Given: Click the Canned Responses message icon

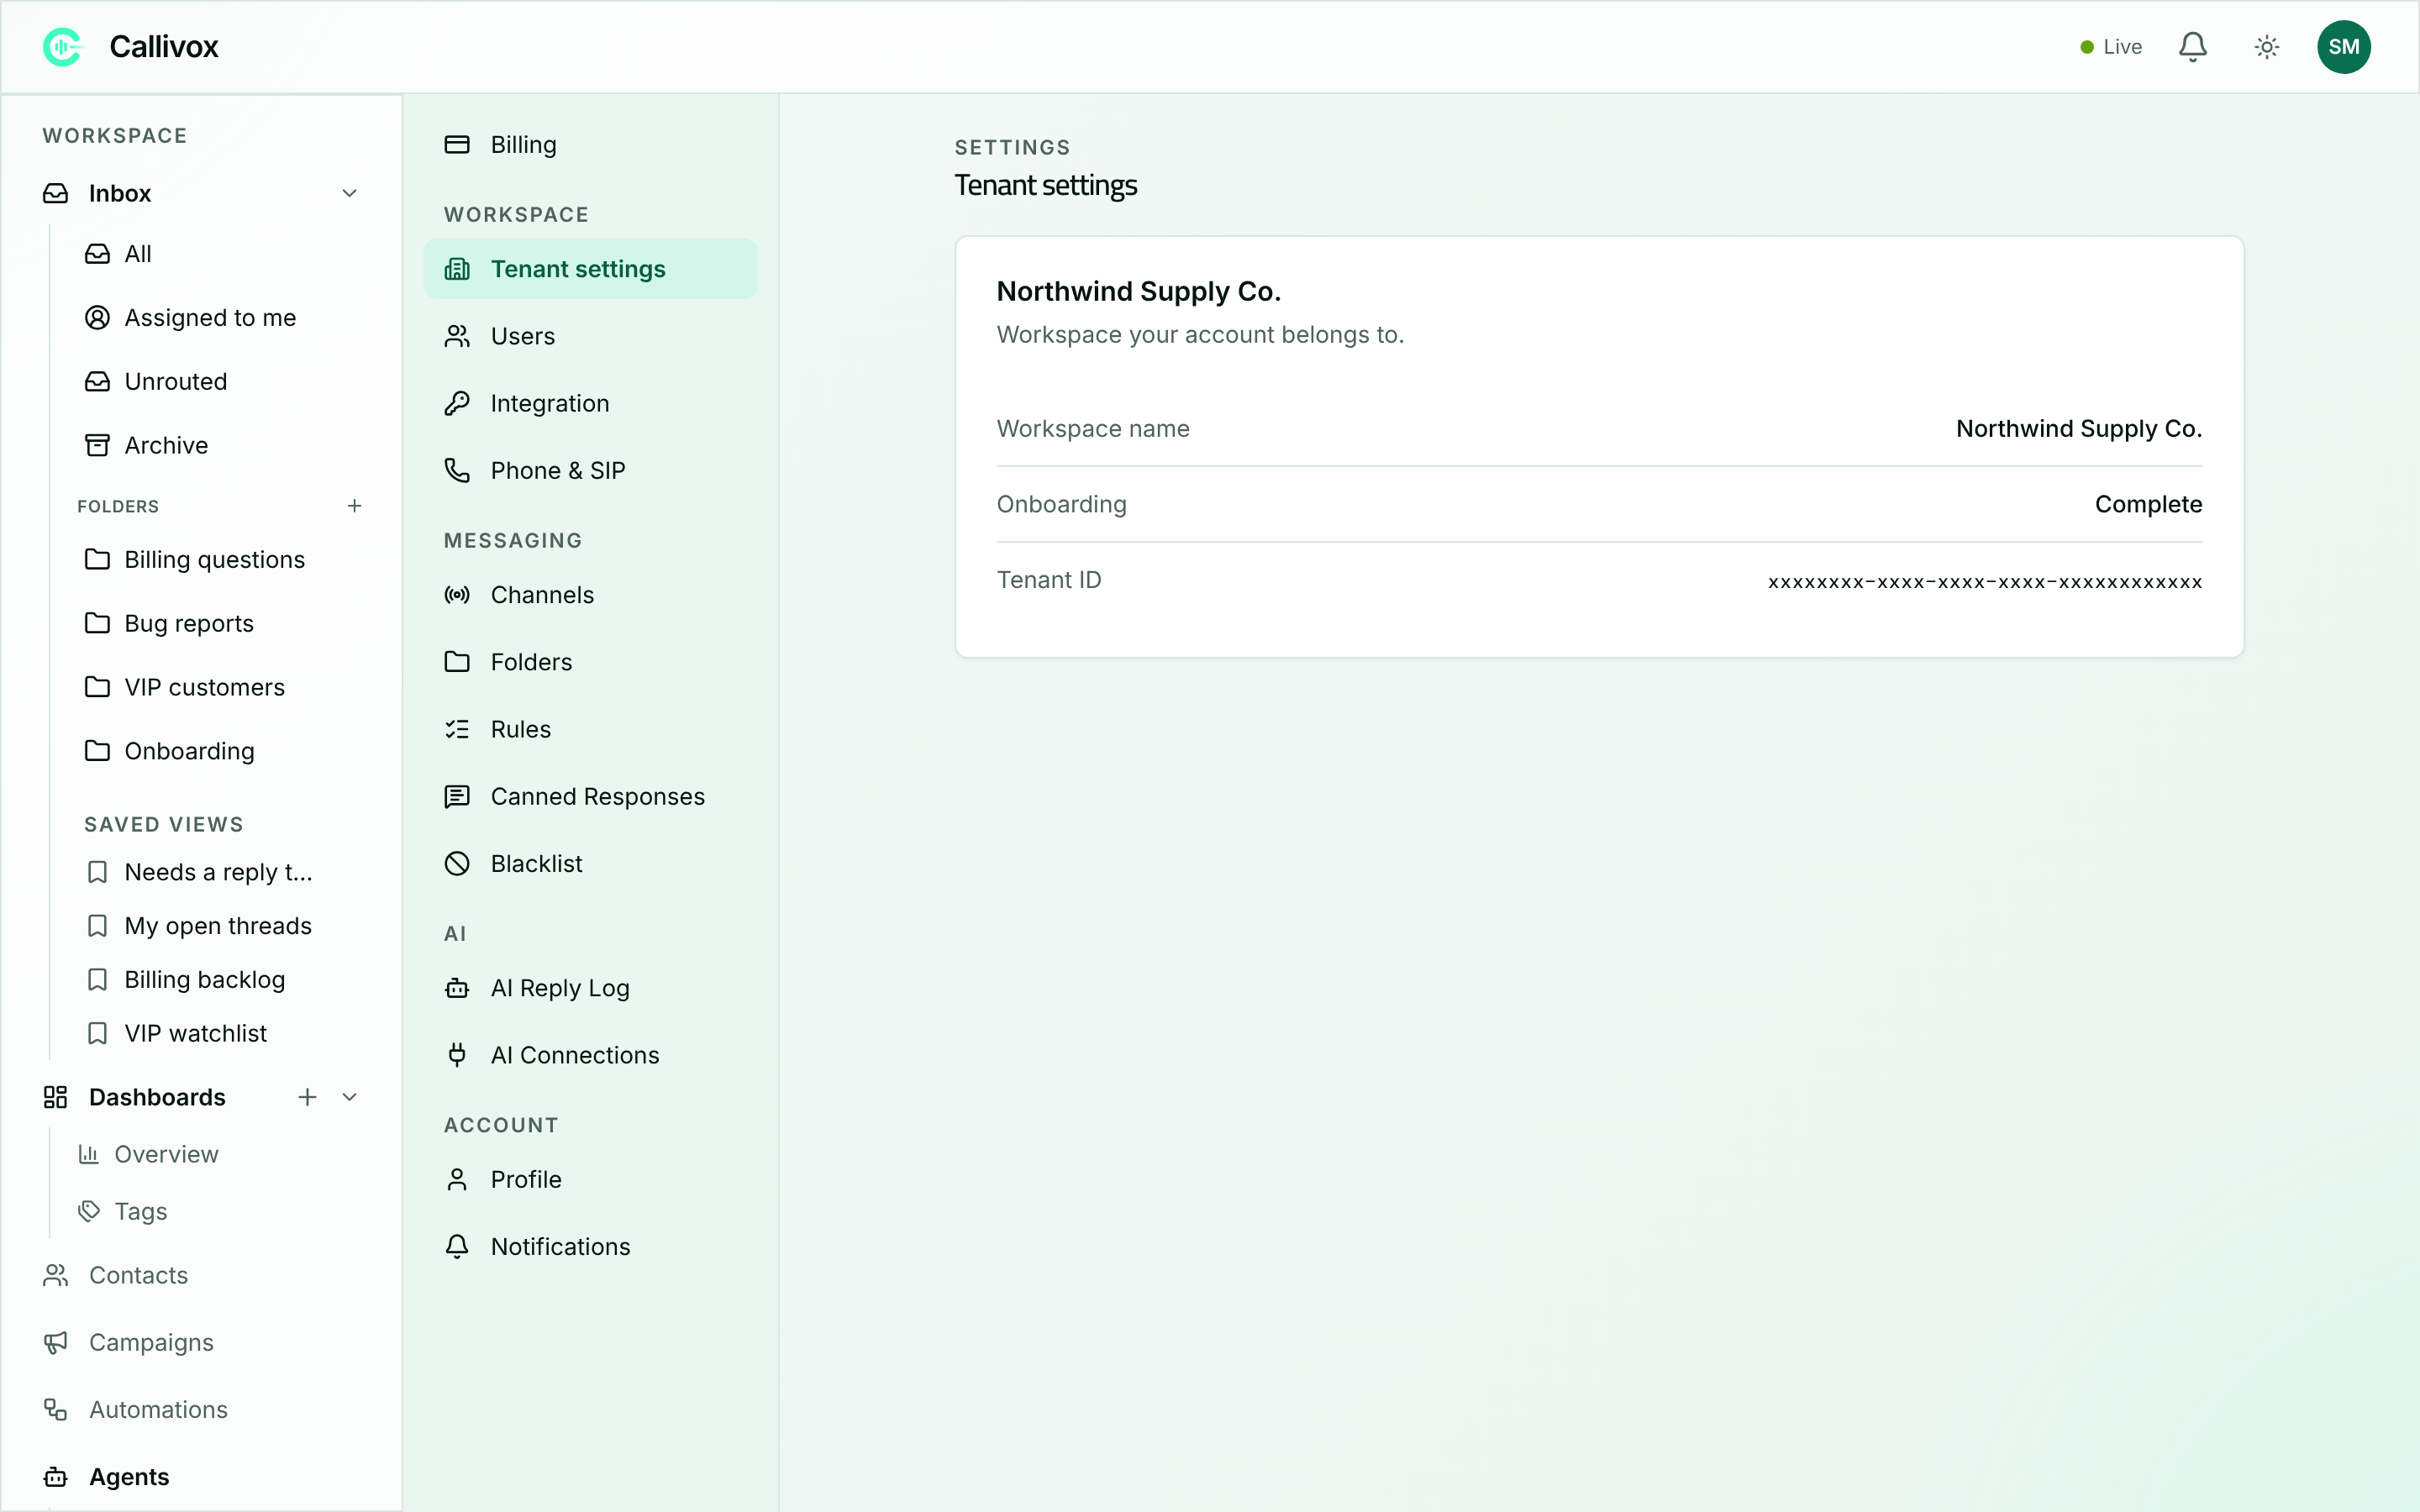Looking at the screenshot, I should [x=457, y=796].
